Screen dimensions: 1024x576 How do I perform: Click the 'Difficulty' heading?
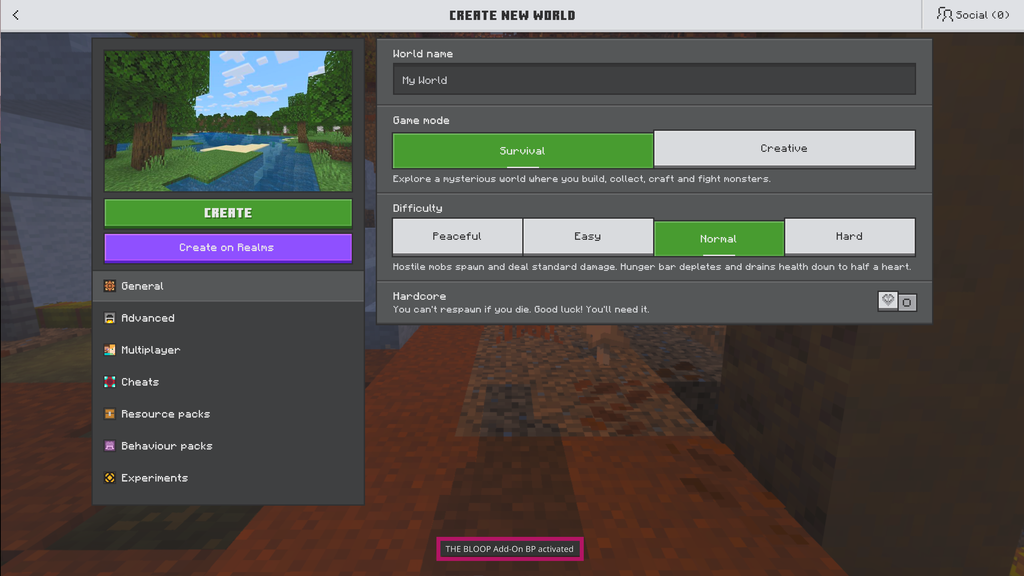(x=417, y=208)
